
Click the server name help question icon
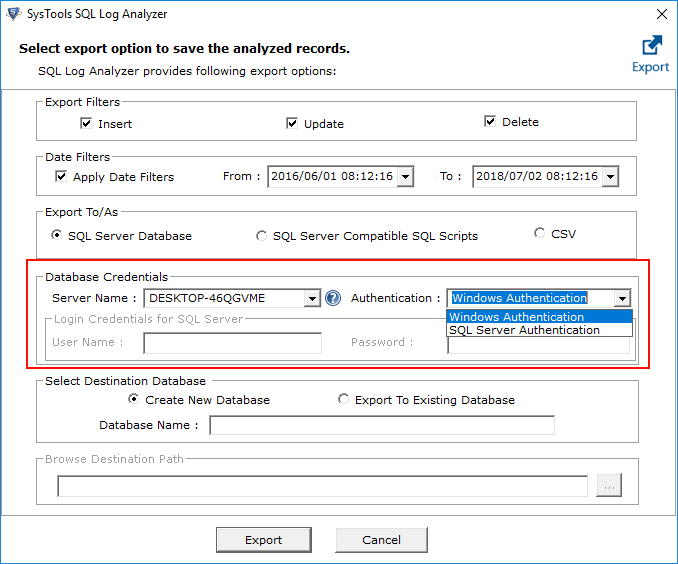(333, 298)
